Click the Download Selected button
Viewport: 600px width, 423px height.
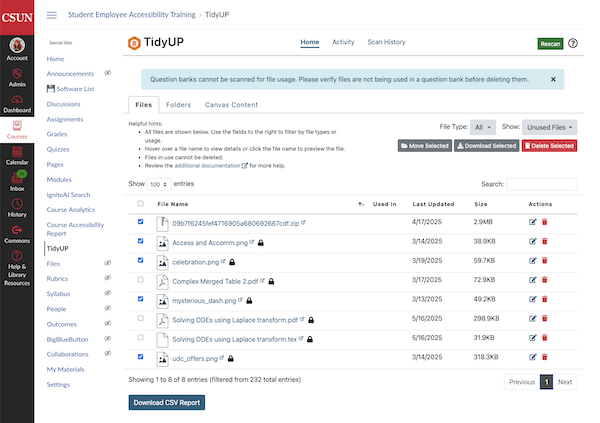pyautogui.click(x=487, y=146)
